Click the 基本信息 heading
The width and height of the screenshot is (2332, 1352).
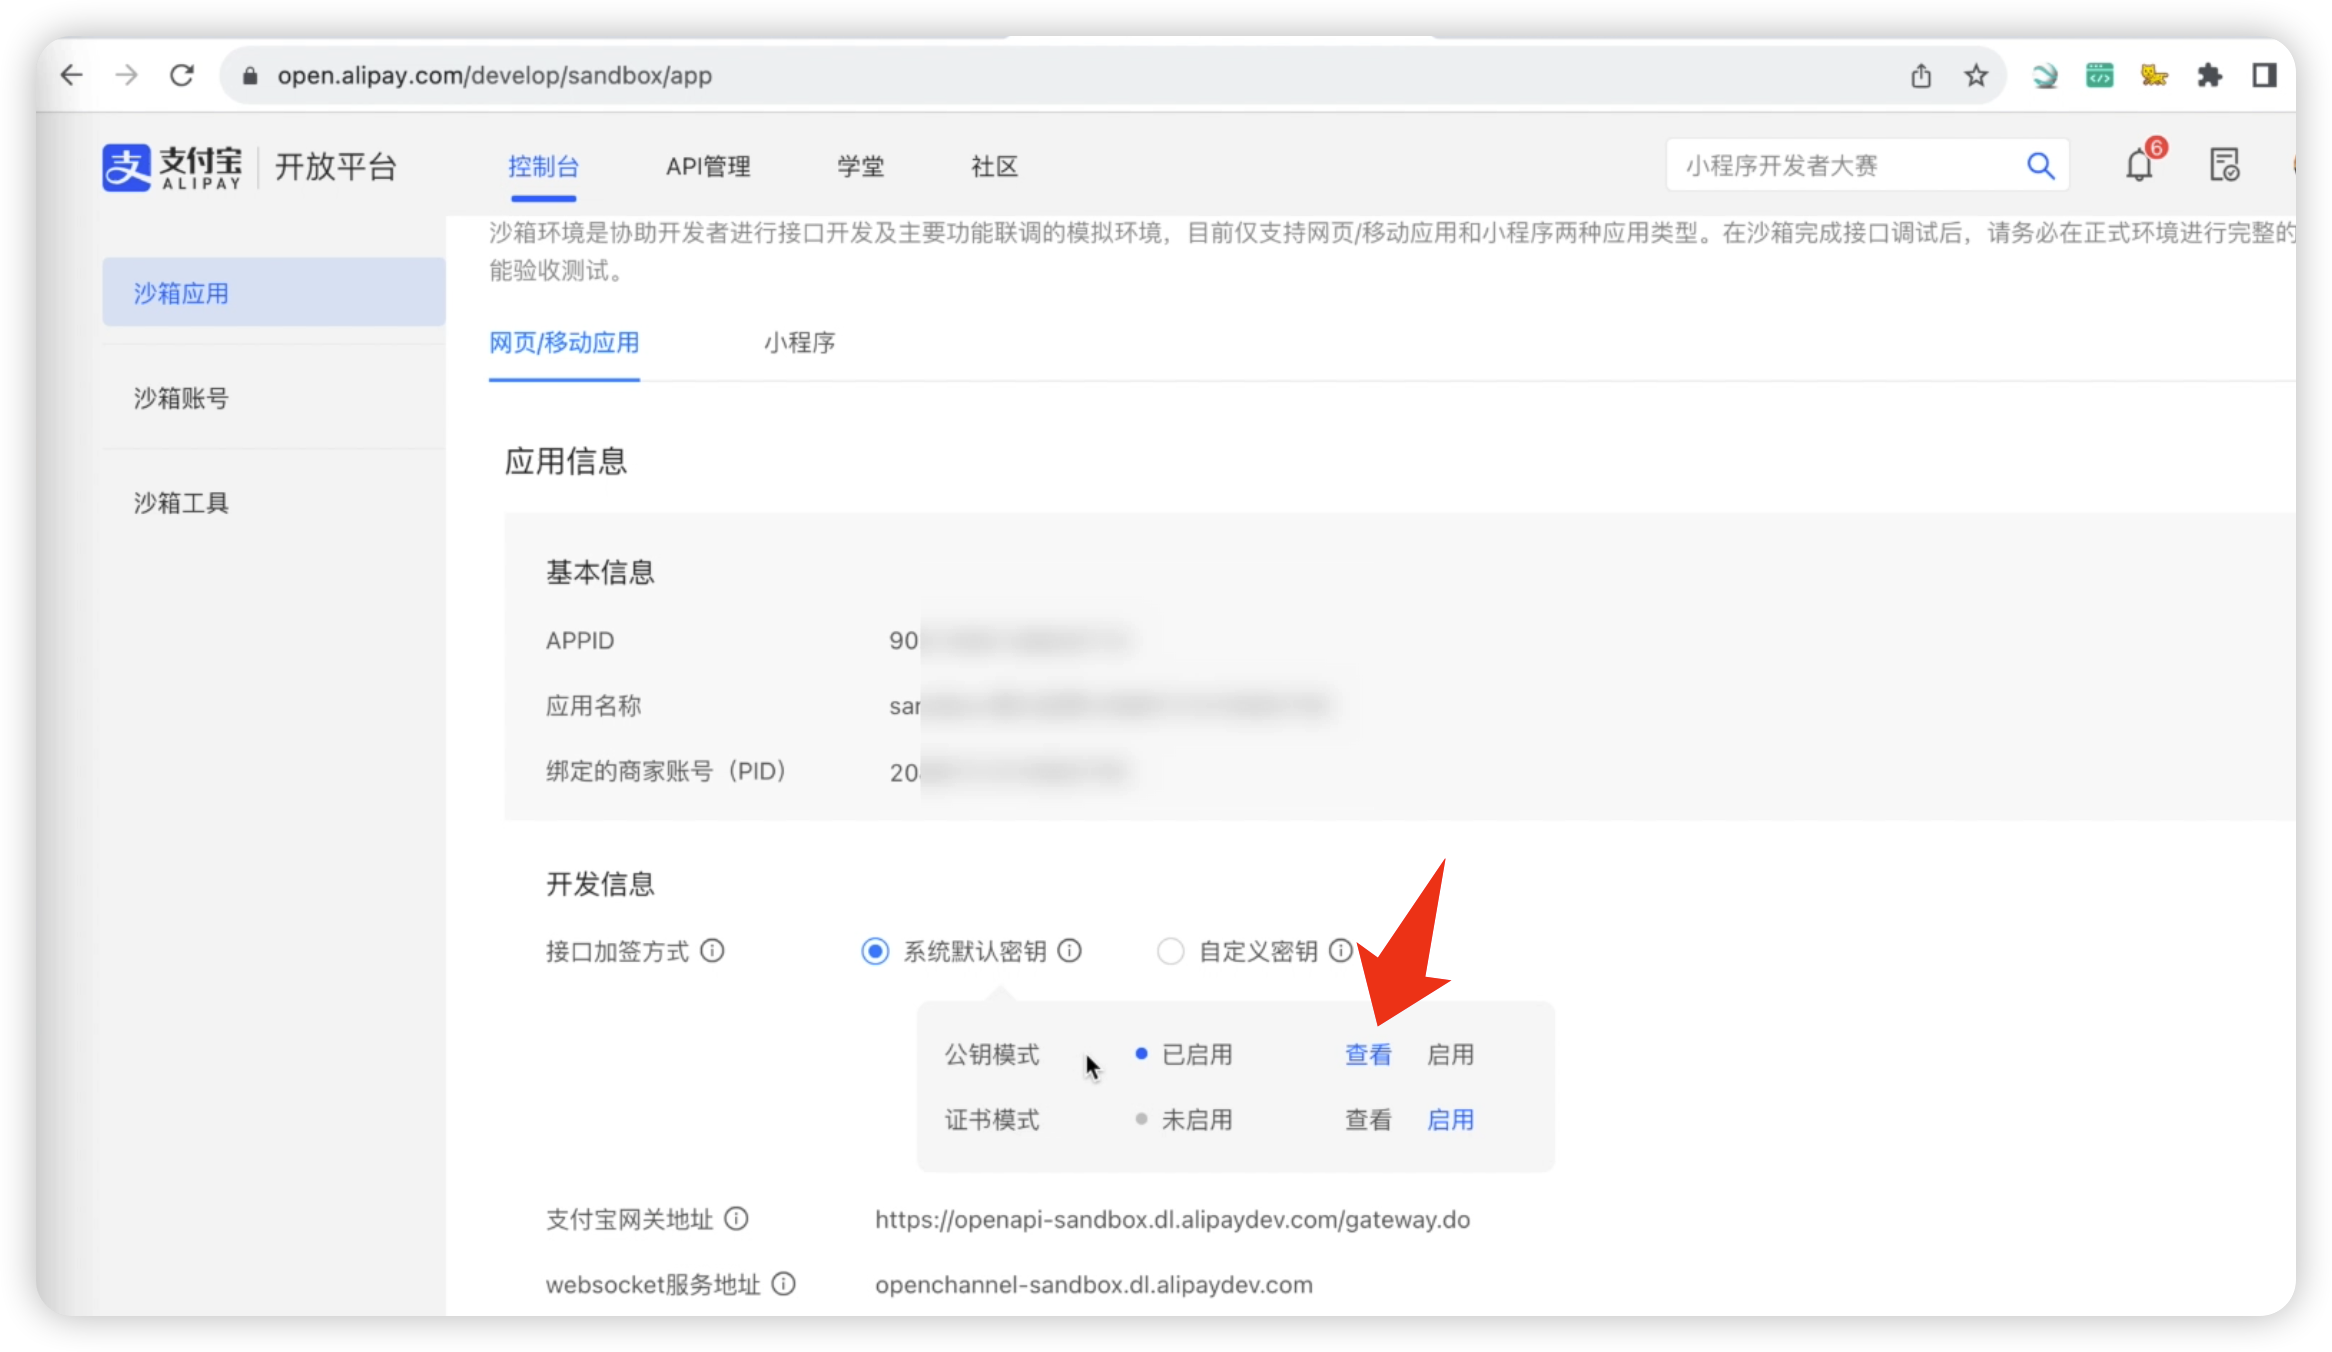pos(600,572)
